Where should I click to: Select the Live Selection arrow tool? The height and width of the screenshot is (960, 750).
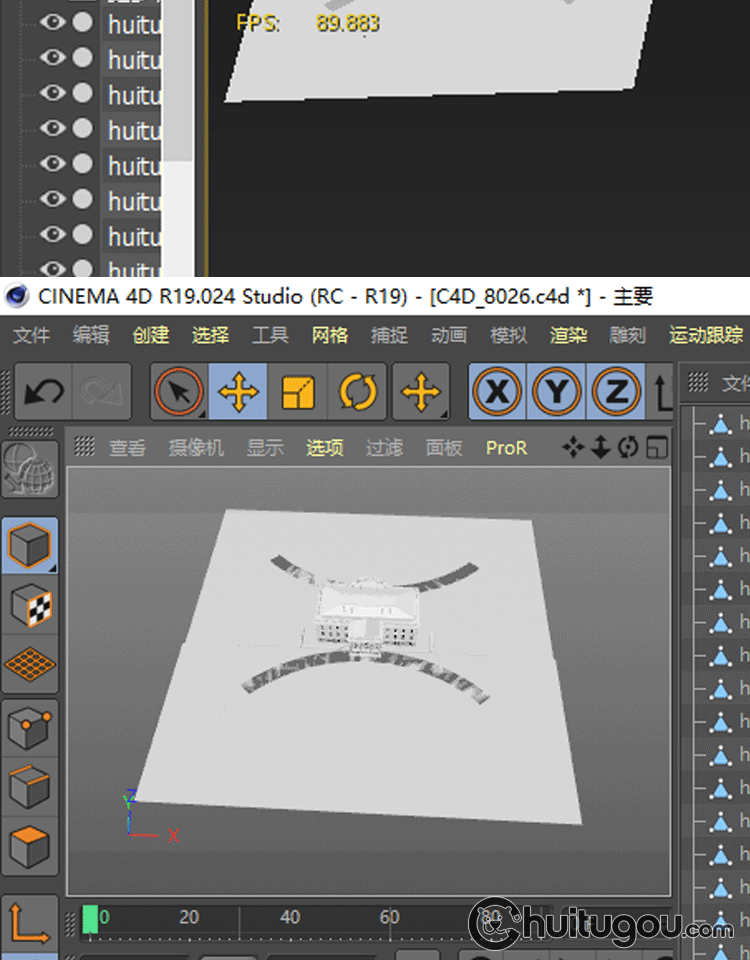click(x=179, y=391)
